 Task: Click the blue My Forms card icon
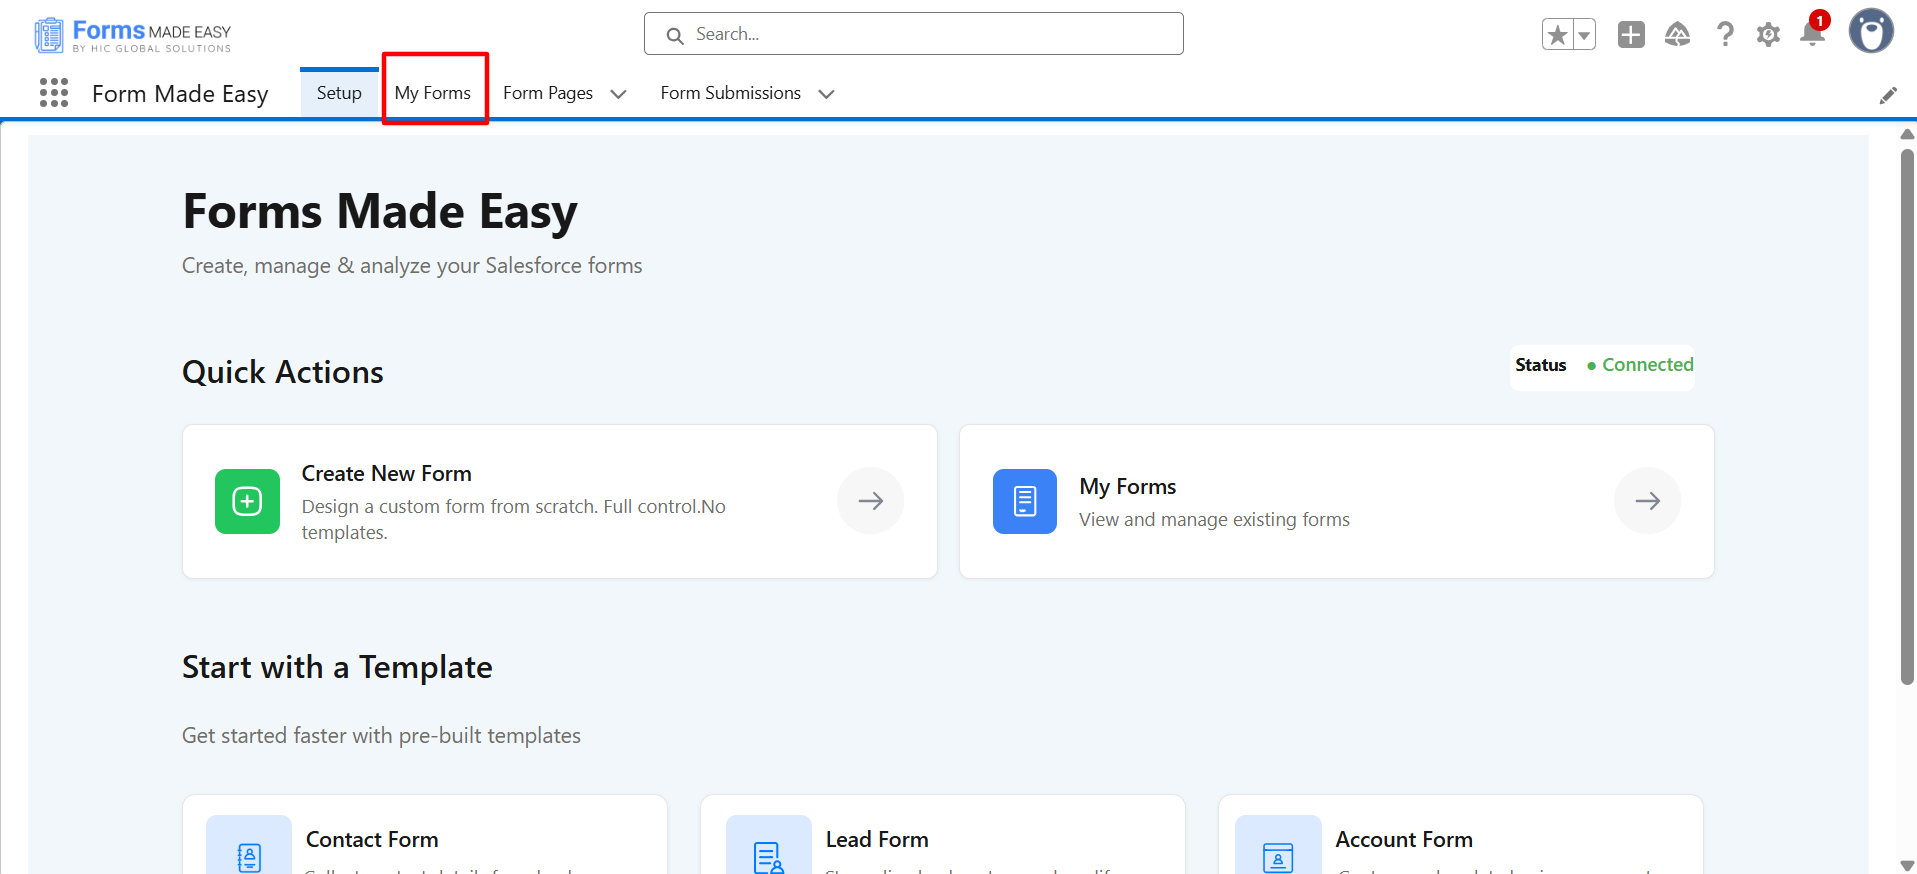click(x=1025, y=501)
